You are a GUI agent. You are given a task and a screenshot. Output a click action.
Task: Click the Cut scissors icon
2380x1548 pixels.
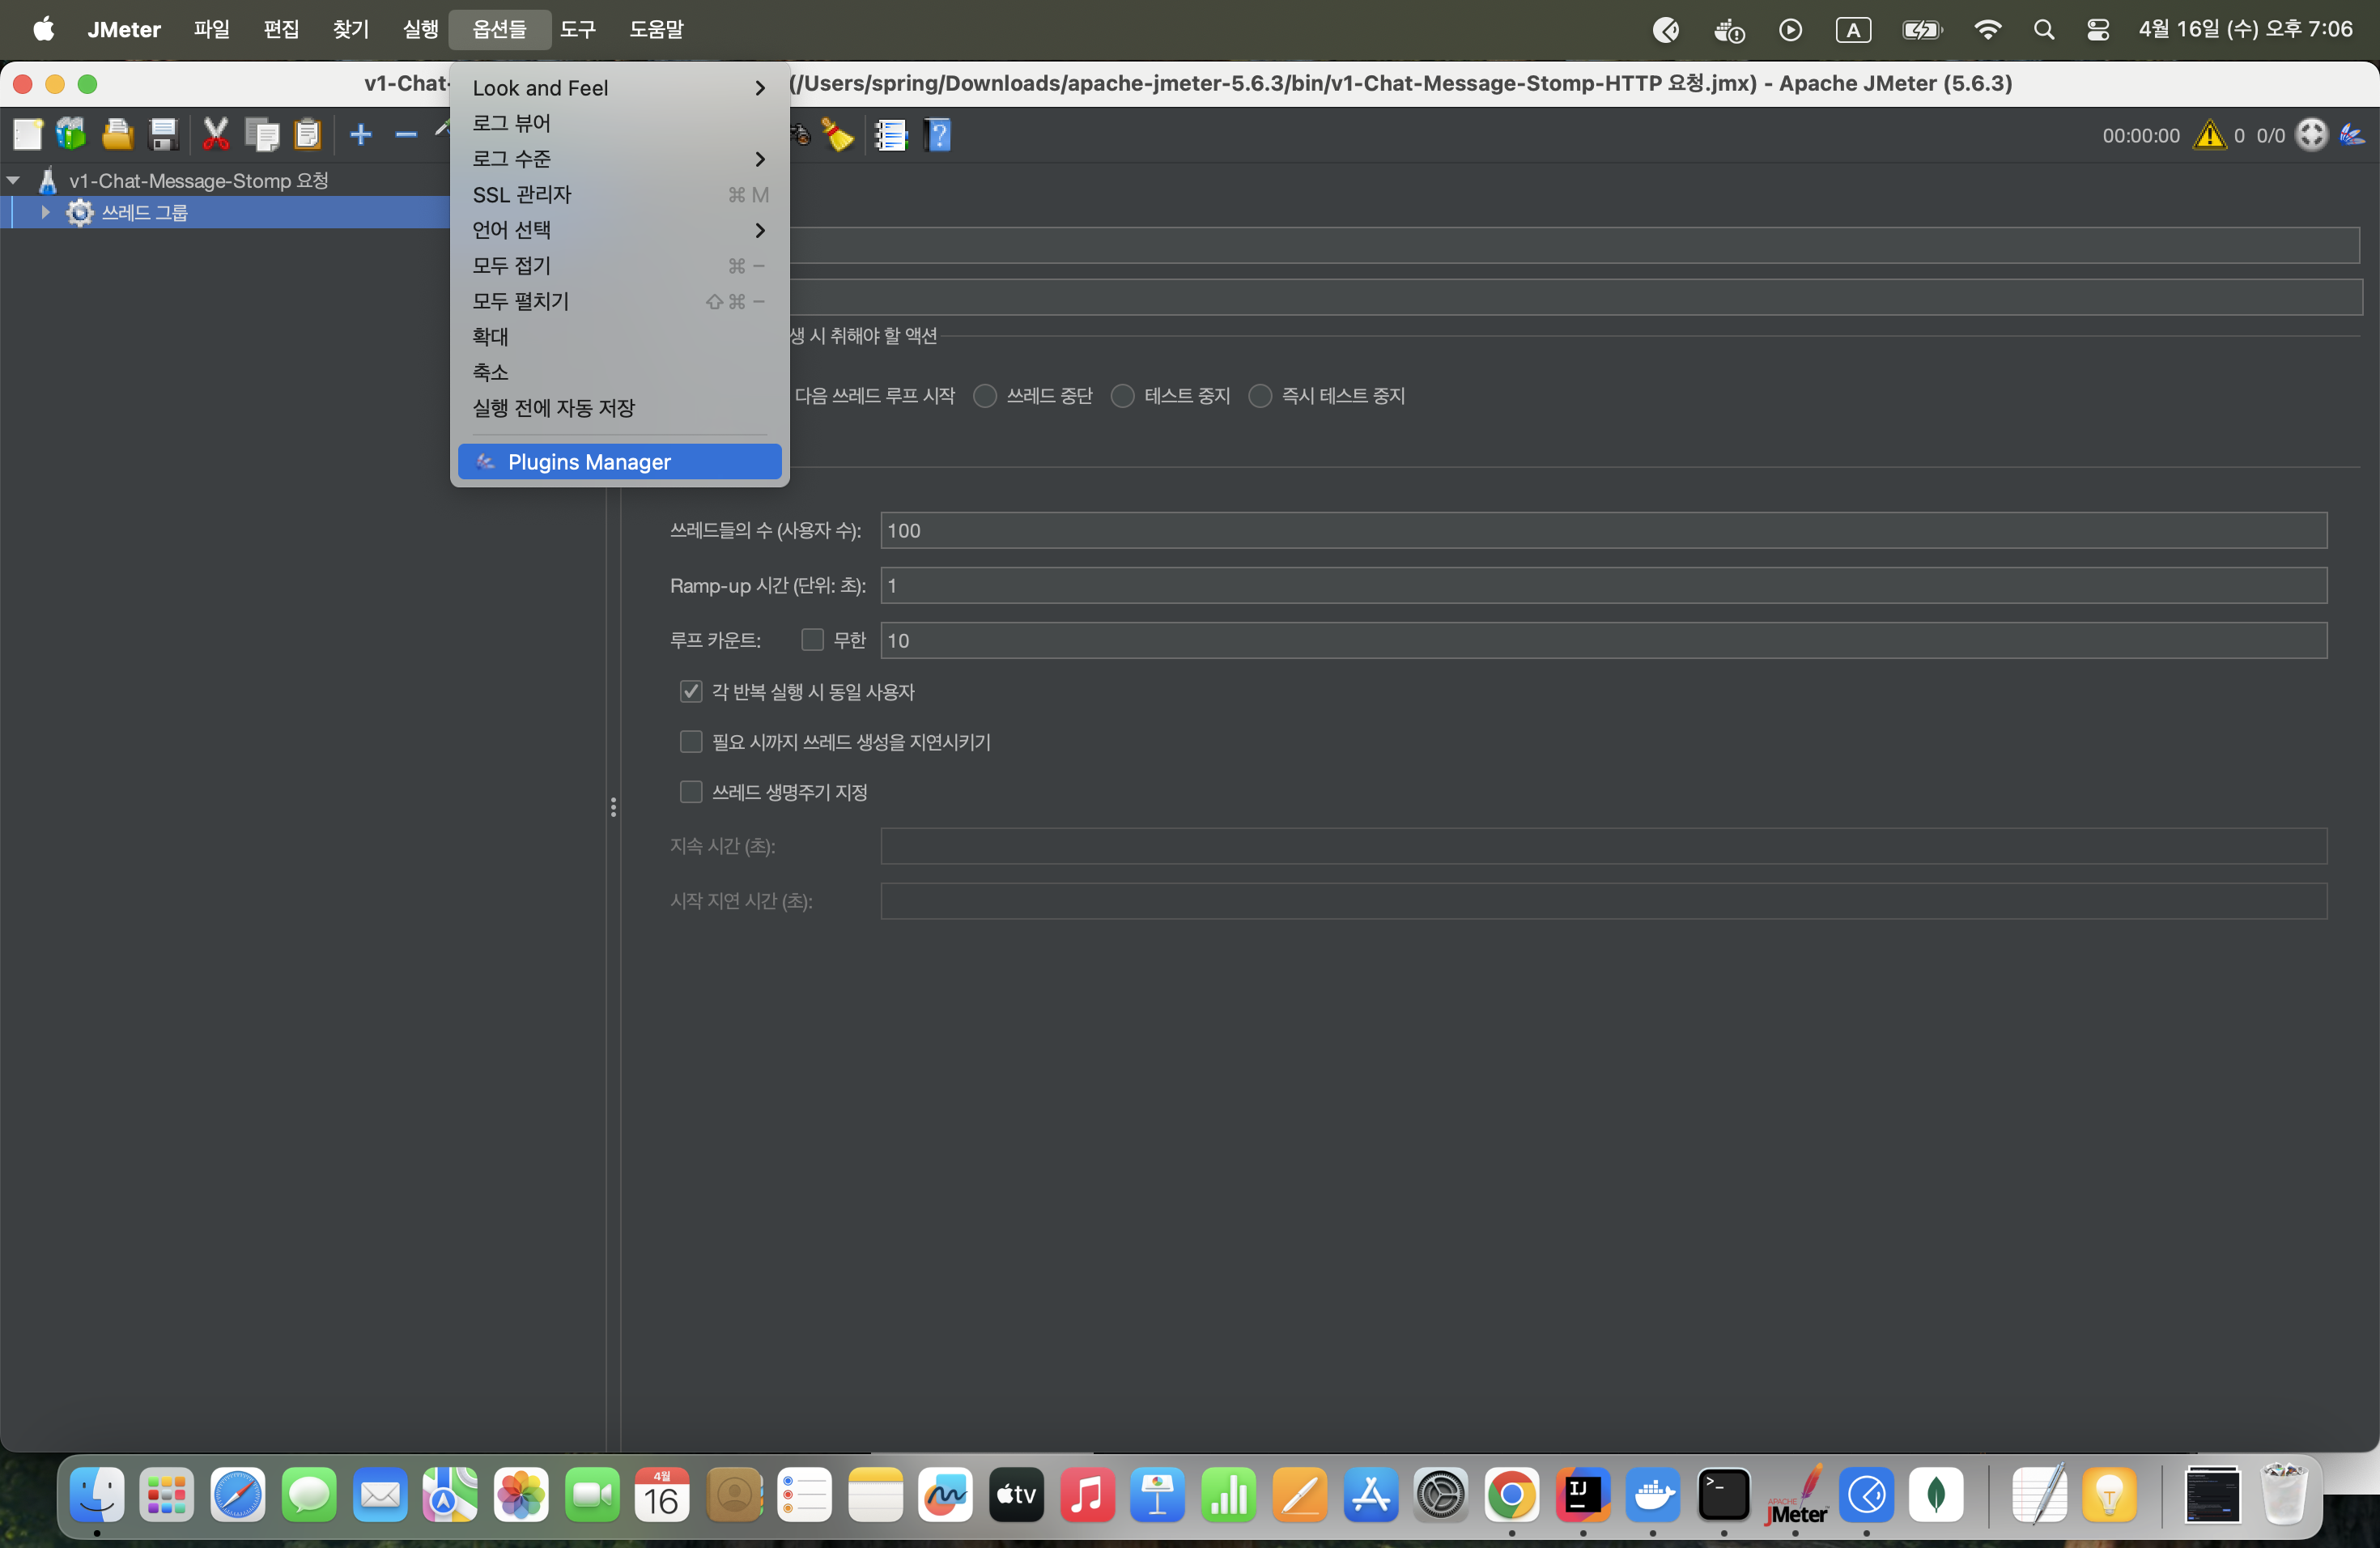[215, 135]
